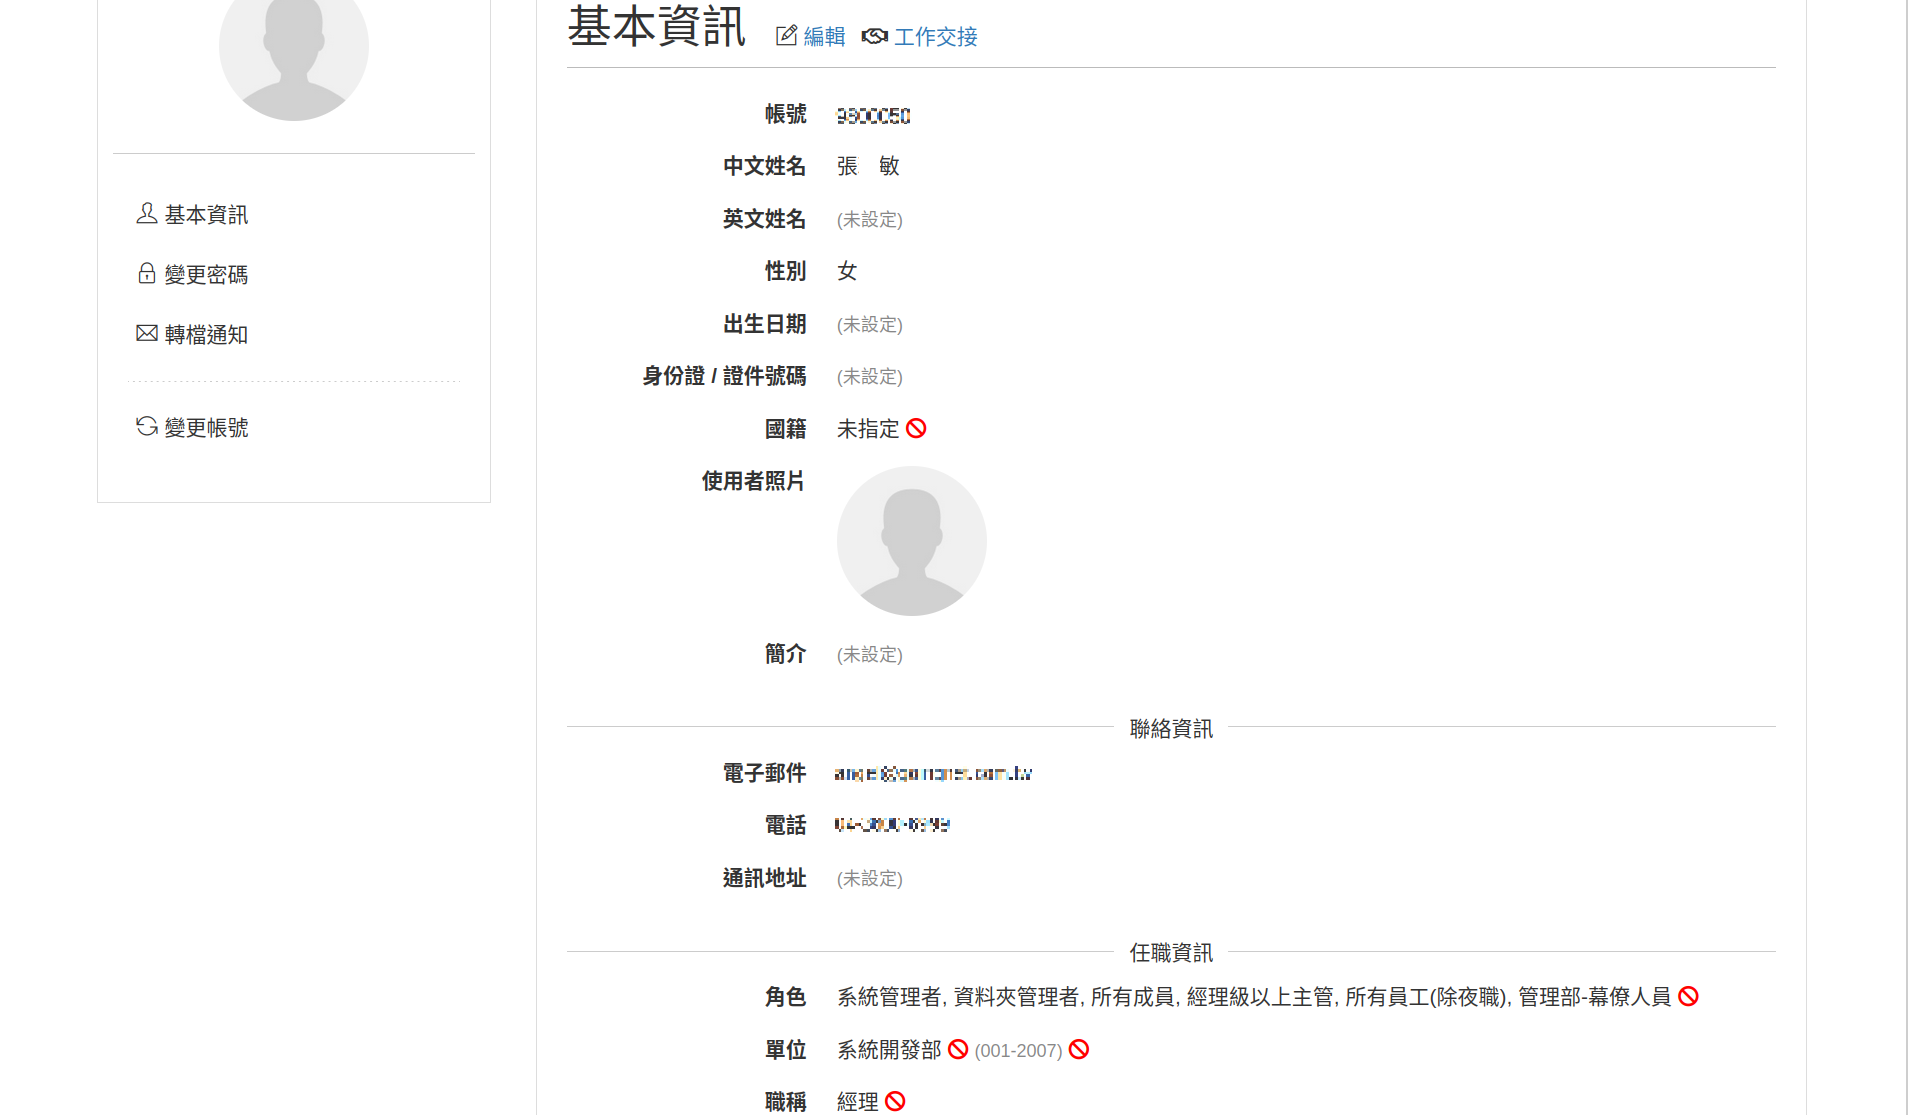This screenshot has width=1908, height=1115.
Task: Click the 使用者照片 avatar placeholder
Action: [x=912, y=541]
